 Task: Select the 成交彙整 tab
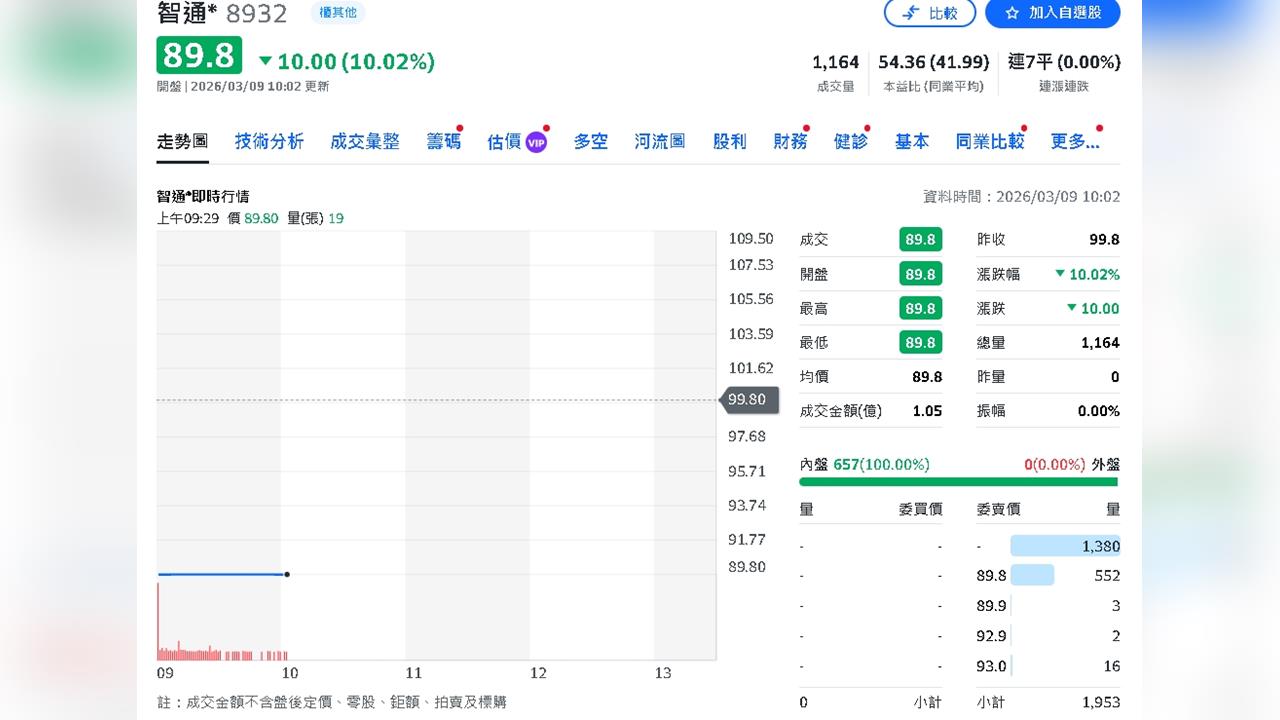[x=364, y=142]
